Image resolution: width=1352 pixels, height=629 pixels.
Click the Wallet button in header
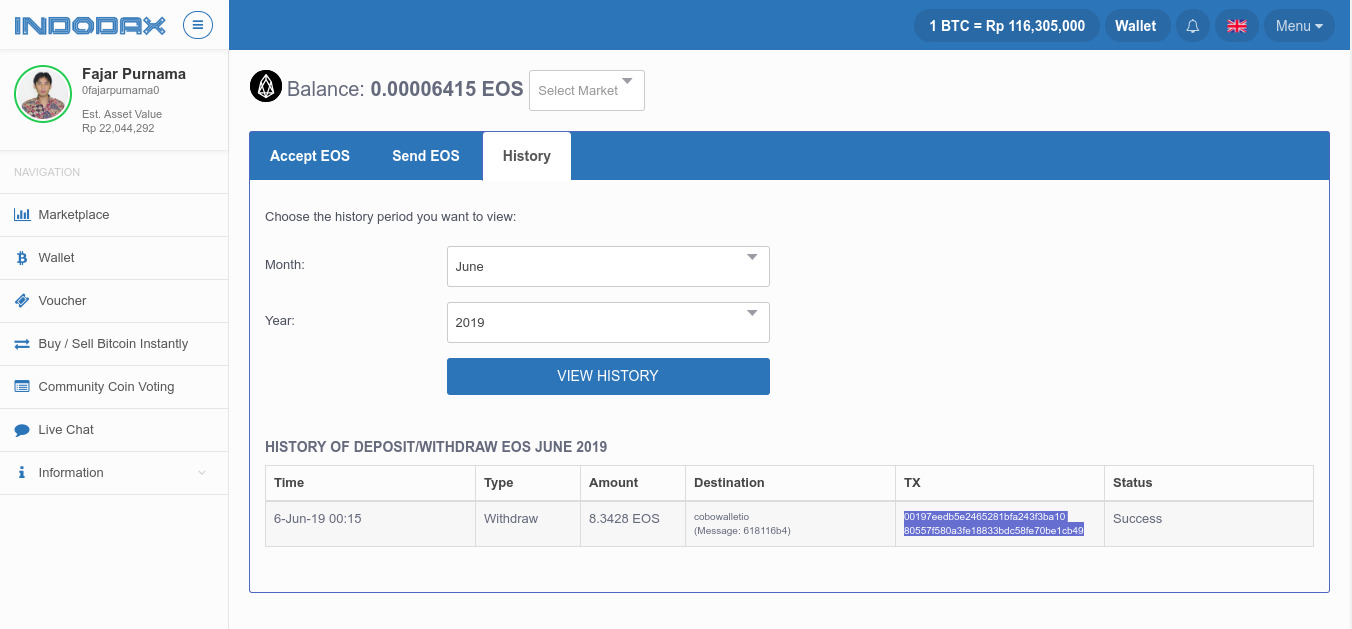[1136, 26]
